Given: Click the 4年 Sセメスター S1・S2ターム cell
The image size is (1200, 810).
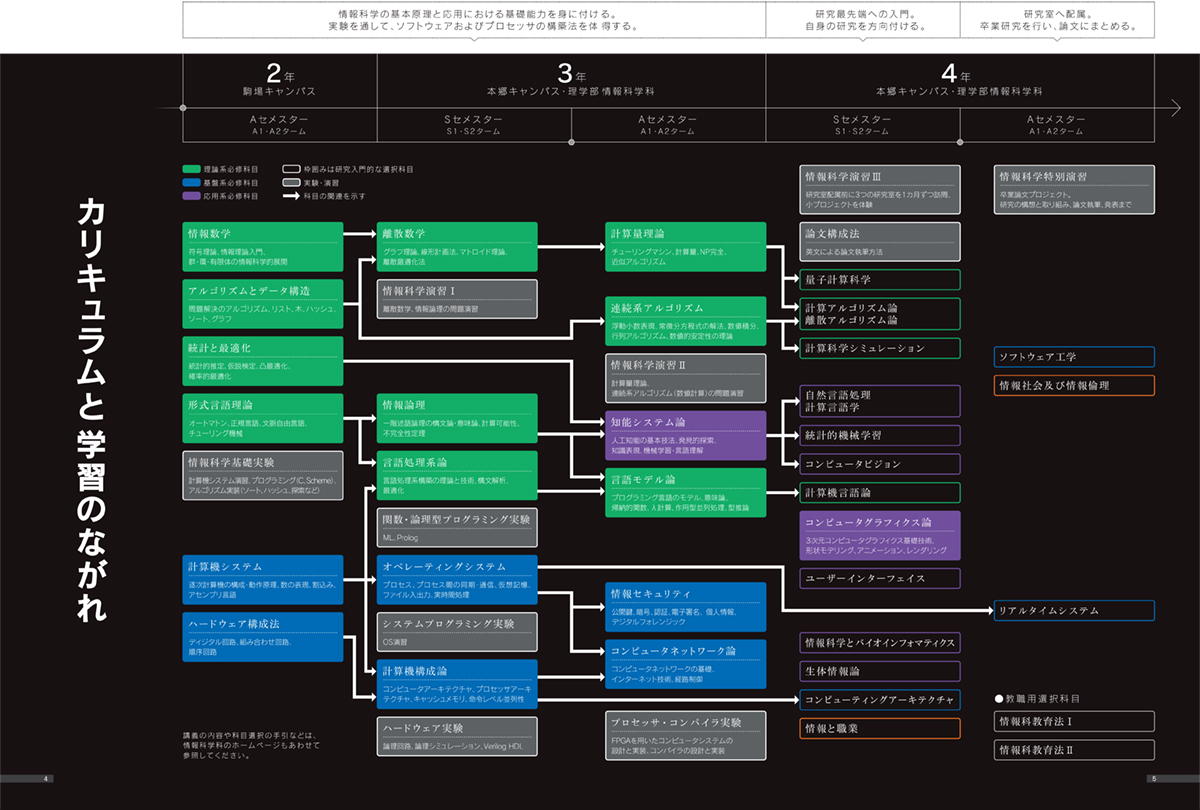Looking at the screenshot, I should point(862,124).
